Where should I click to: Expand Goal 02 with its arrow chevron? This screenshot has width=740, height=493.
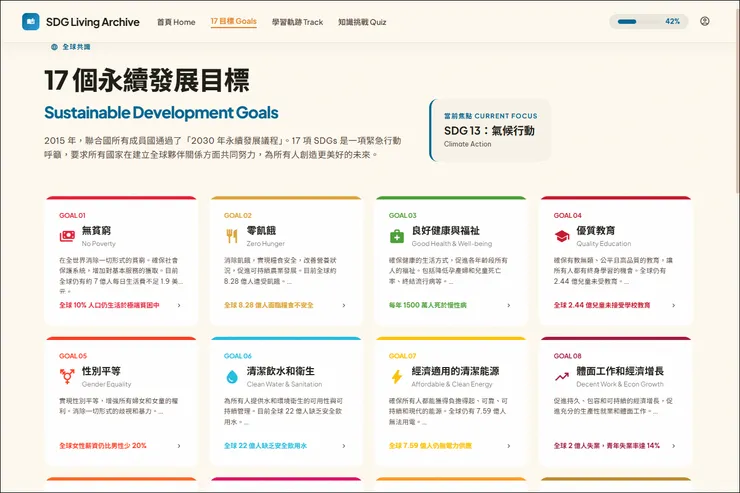[344, 305]
